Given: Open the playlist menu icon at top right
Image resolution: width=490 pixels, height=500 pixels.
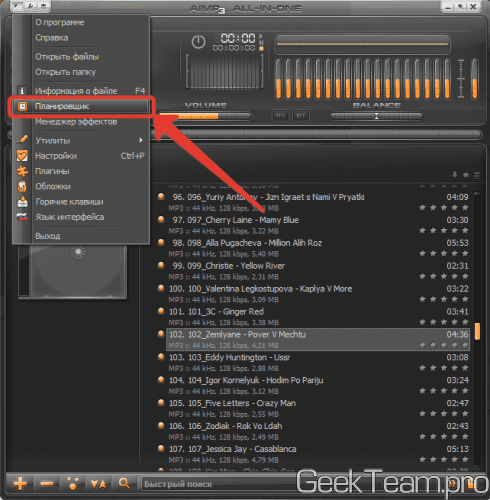Looking at the screenshot, I should tap(477, 175).
